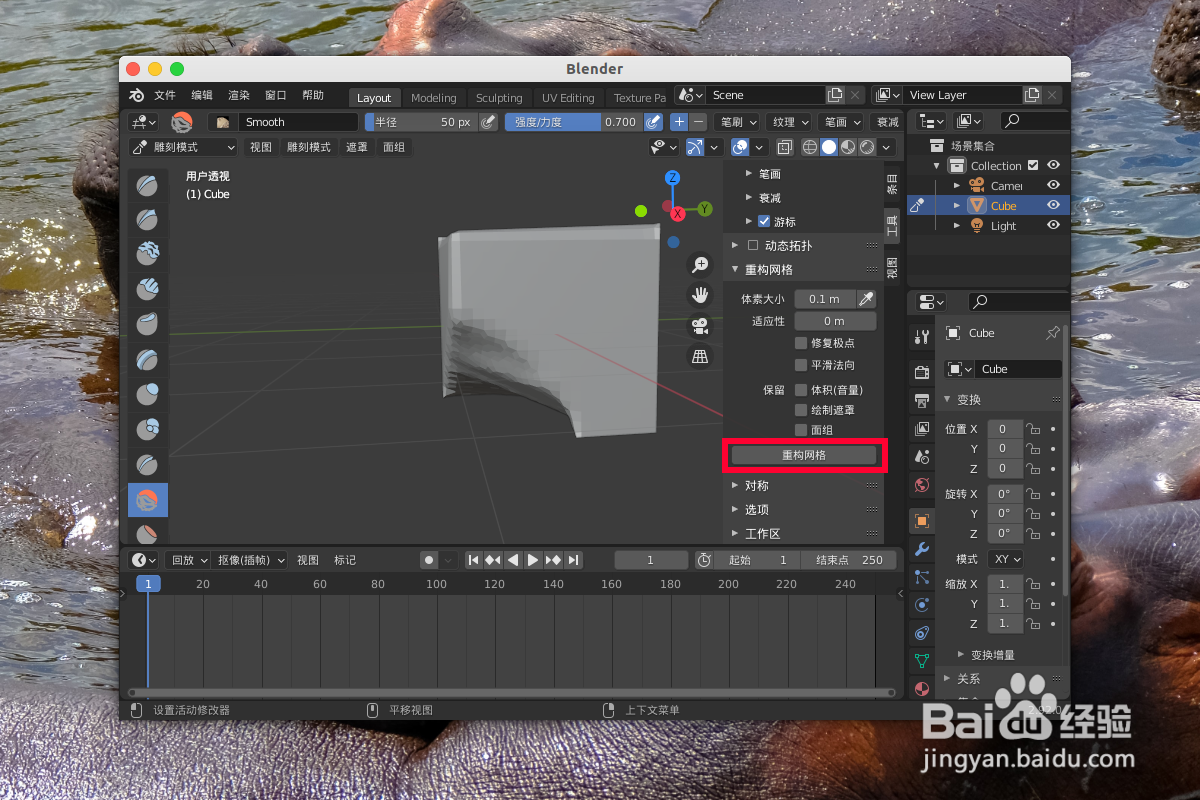This screenshot has width=1200, height=800.
Task: Uncheck Collection exclude checkbox in outliner
Action: pos(1033,165)
